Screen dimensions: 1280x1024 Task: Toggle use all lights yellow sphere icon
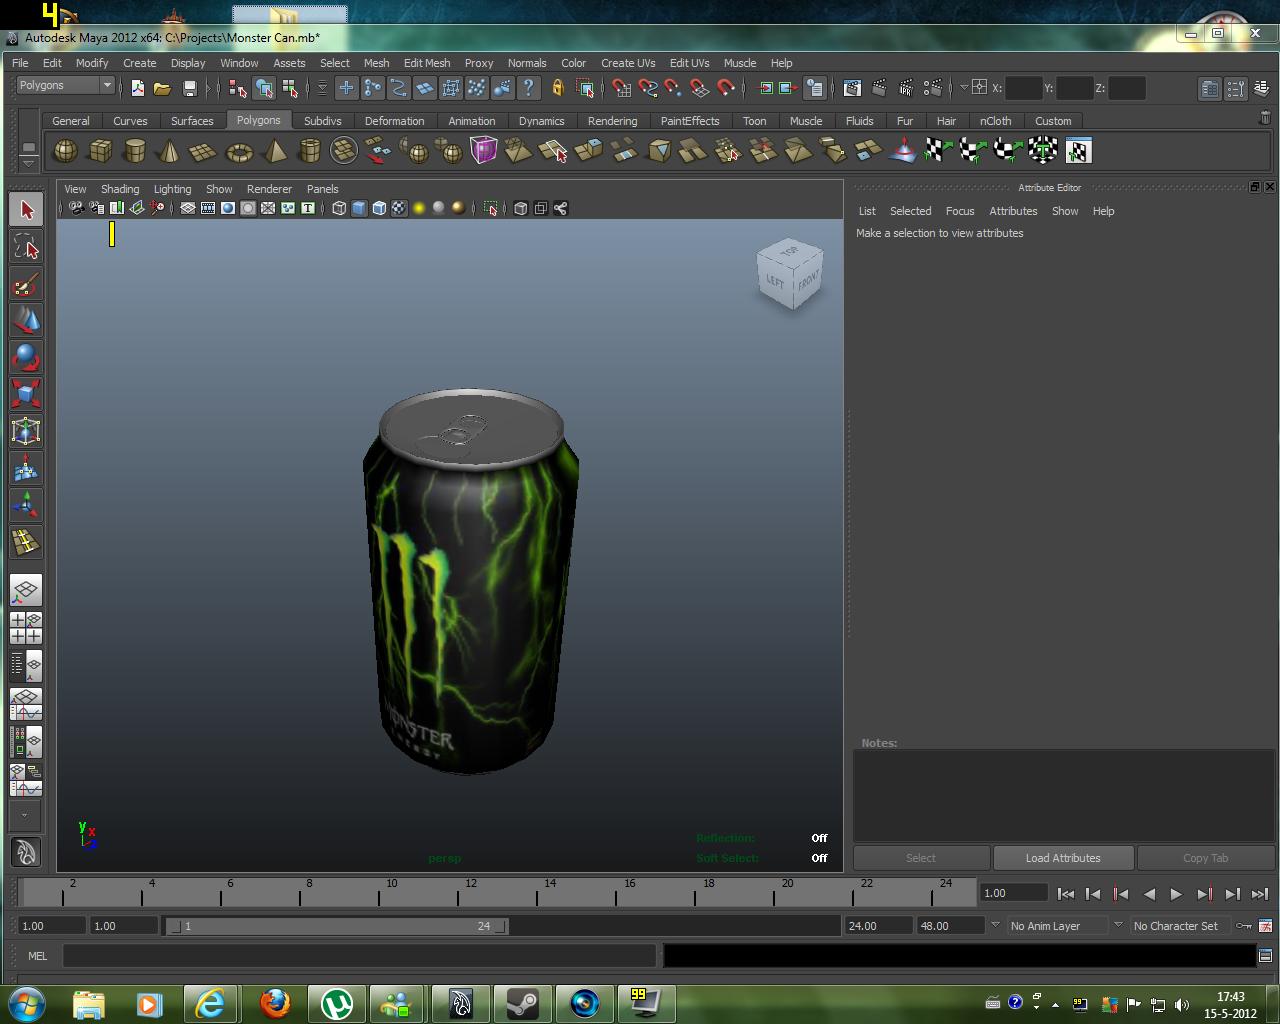[x=419, y=208]
